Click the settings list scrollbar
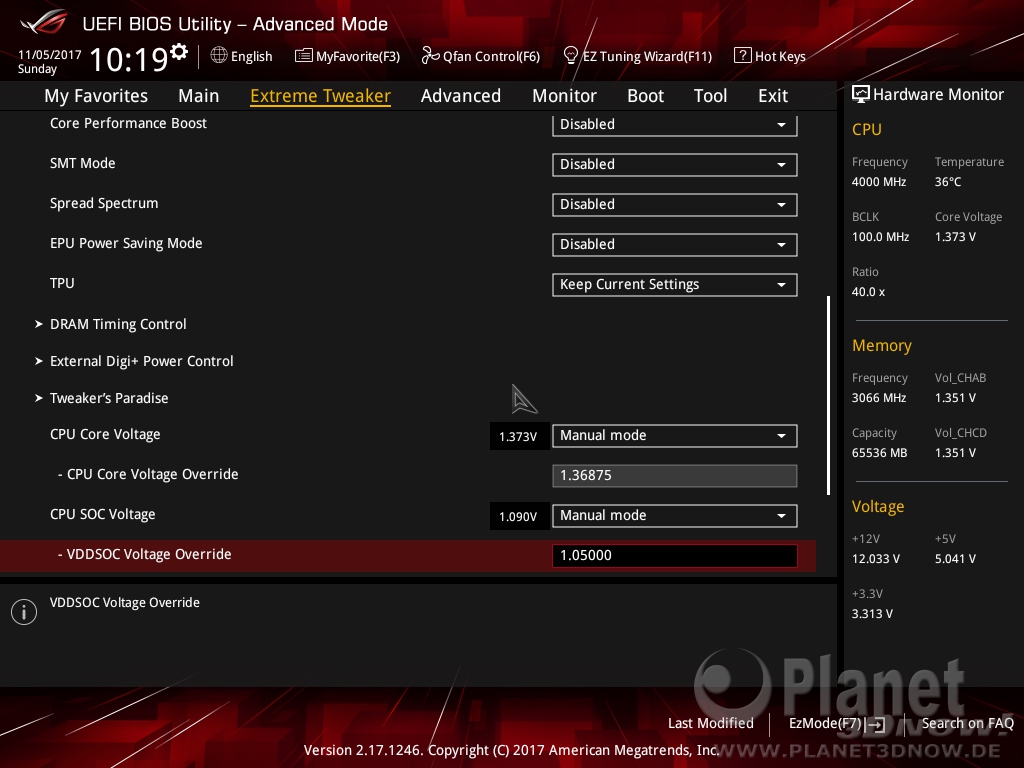1024x768 pixels. 829,395
